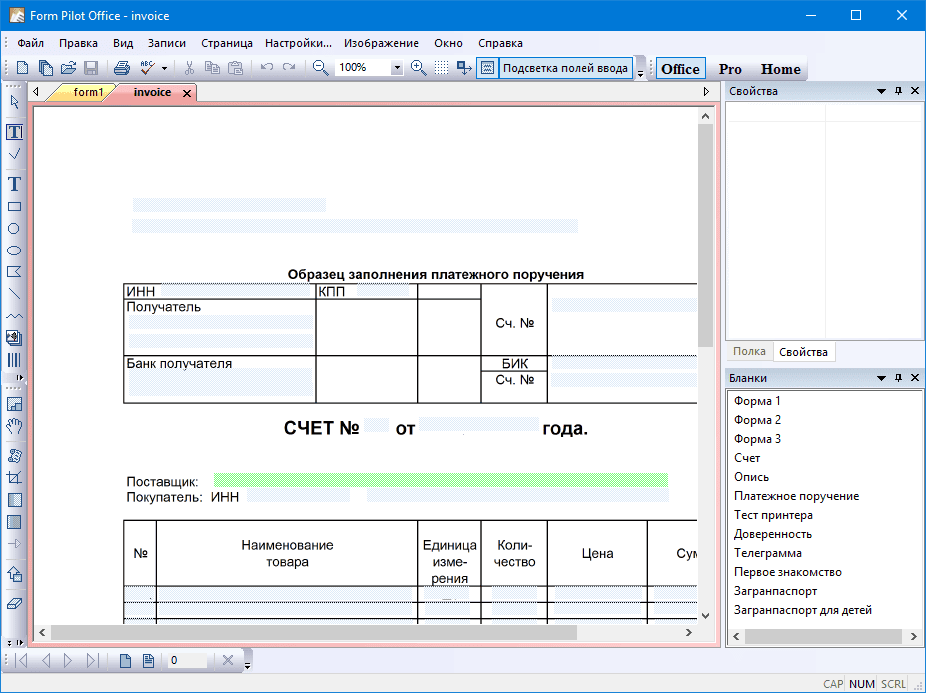Click the document horizontal scrollbar thumb

pos(314,632)
